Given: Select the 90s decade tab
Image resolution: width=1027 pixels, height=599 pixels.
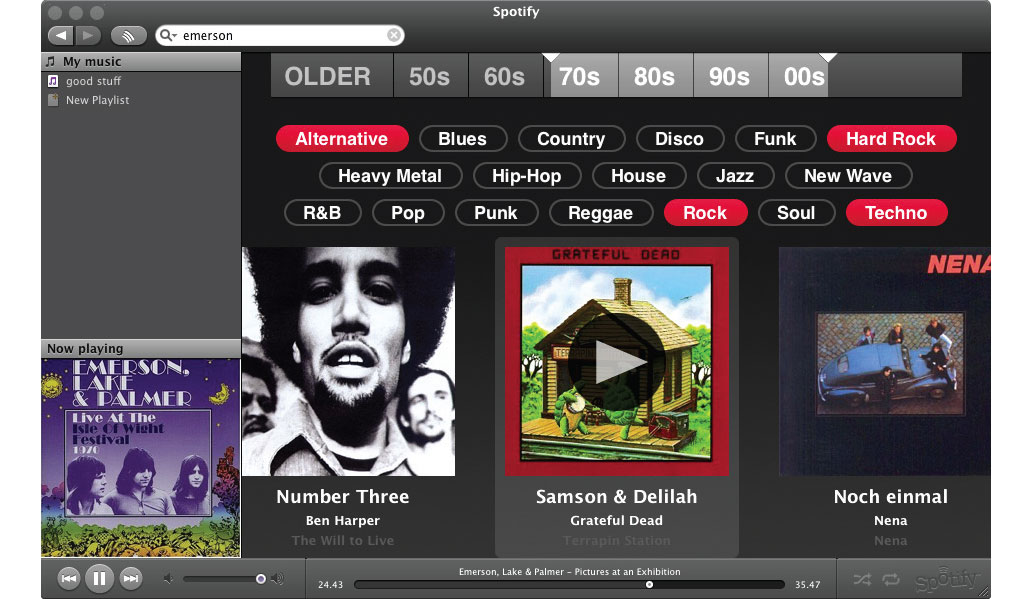Looking at the screenshot, I should 730,76.
